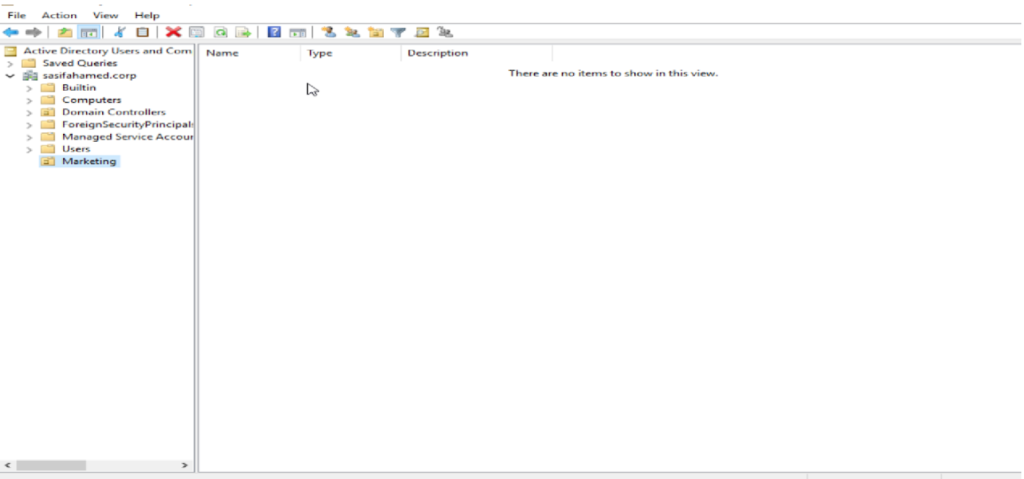Expand the Saved Queries node
This screenshot has width=1024, height=479.
click(11, 63)
